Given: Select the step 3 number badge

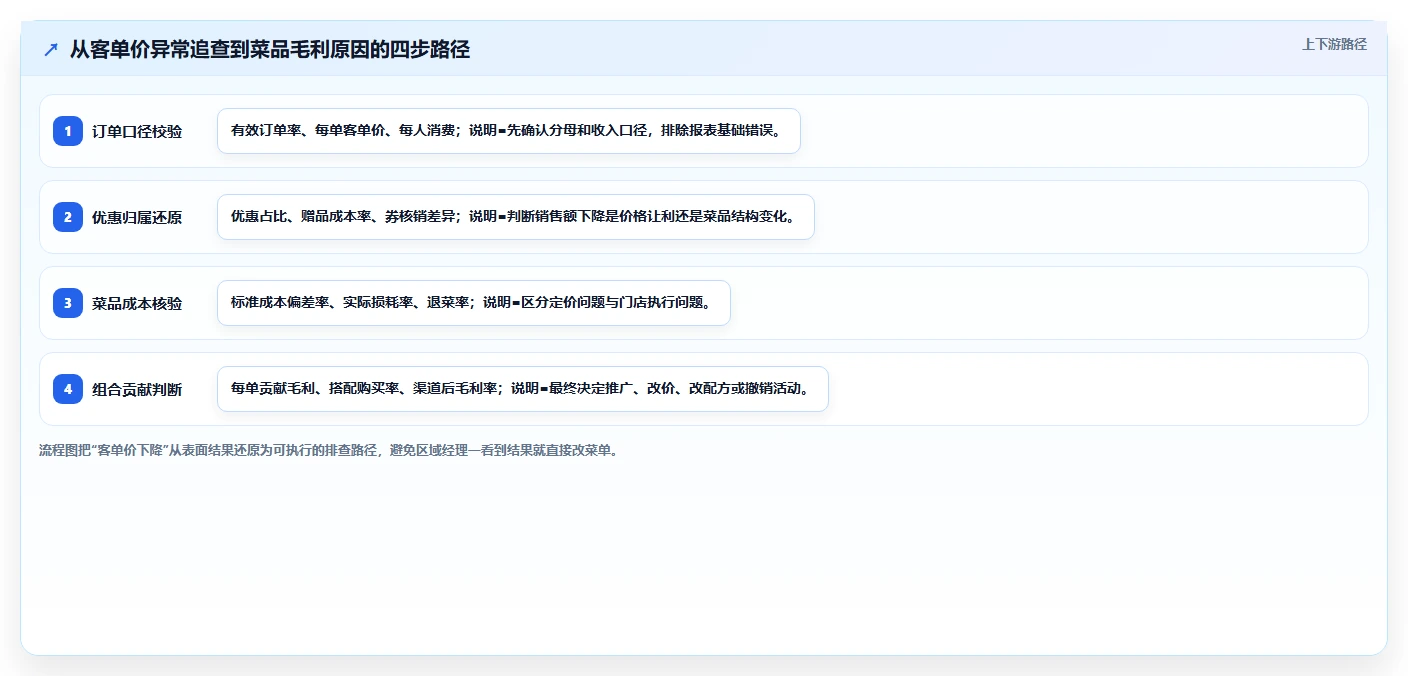Looking at the screenshot, I should [68, 303].
